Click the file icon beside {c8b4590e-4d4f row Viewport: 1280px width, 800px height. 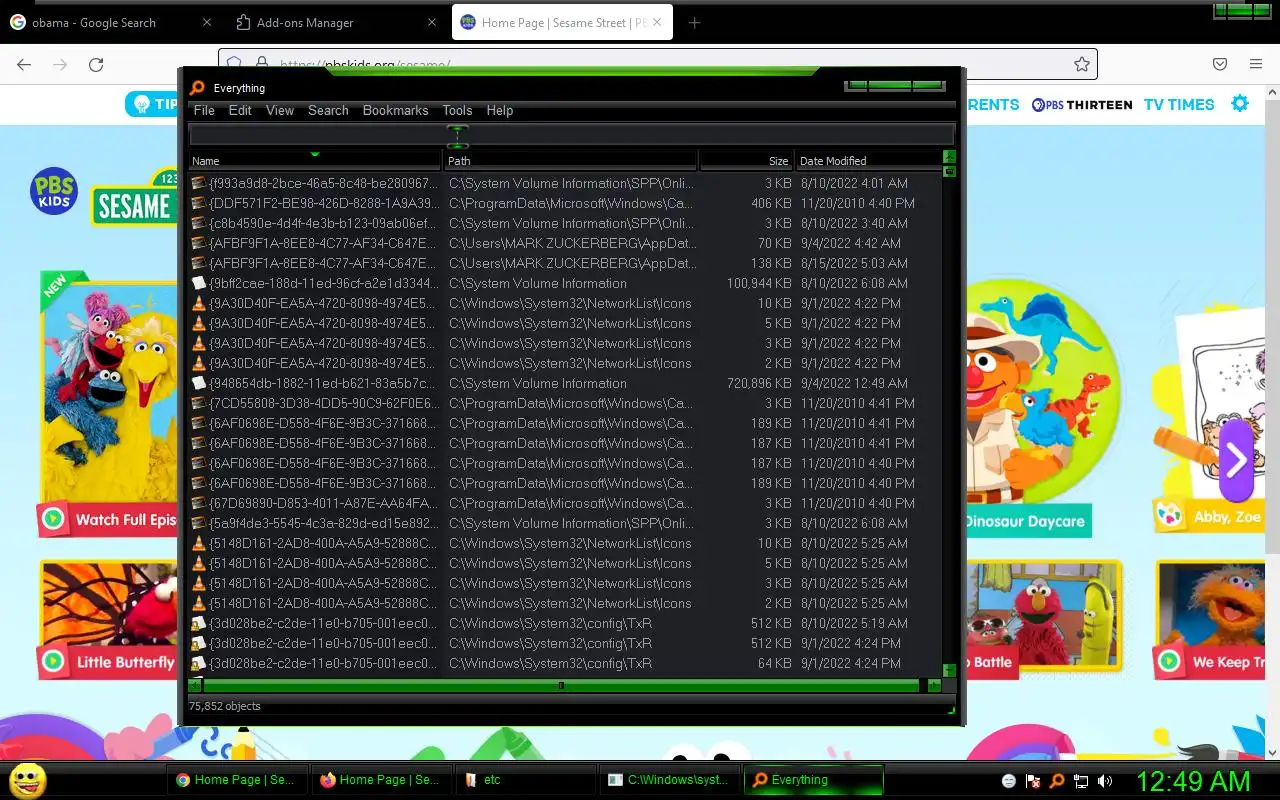pyautogui.click(x=199, y=223)
